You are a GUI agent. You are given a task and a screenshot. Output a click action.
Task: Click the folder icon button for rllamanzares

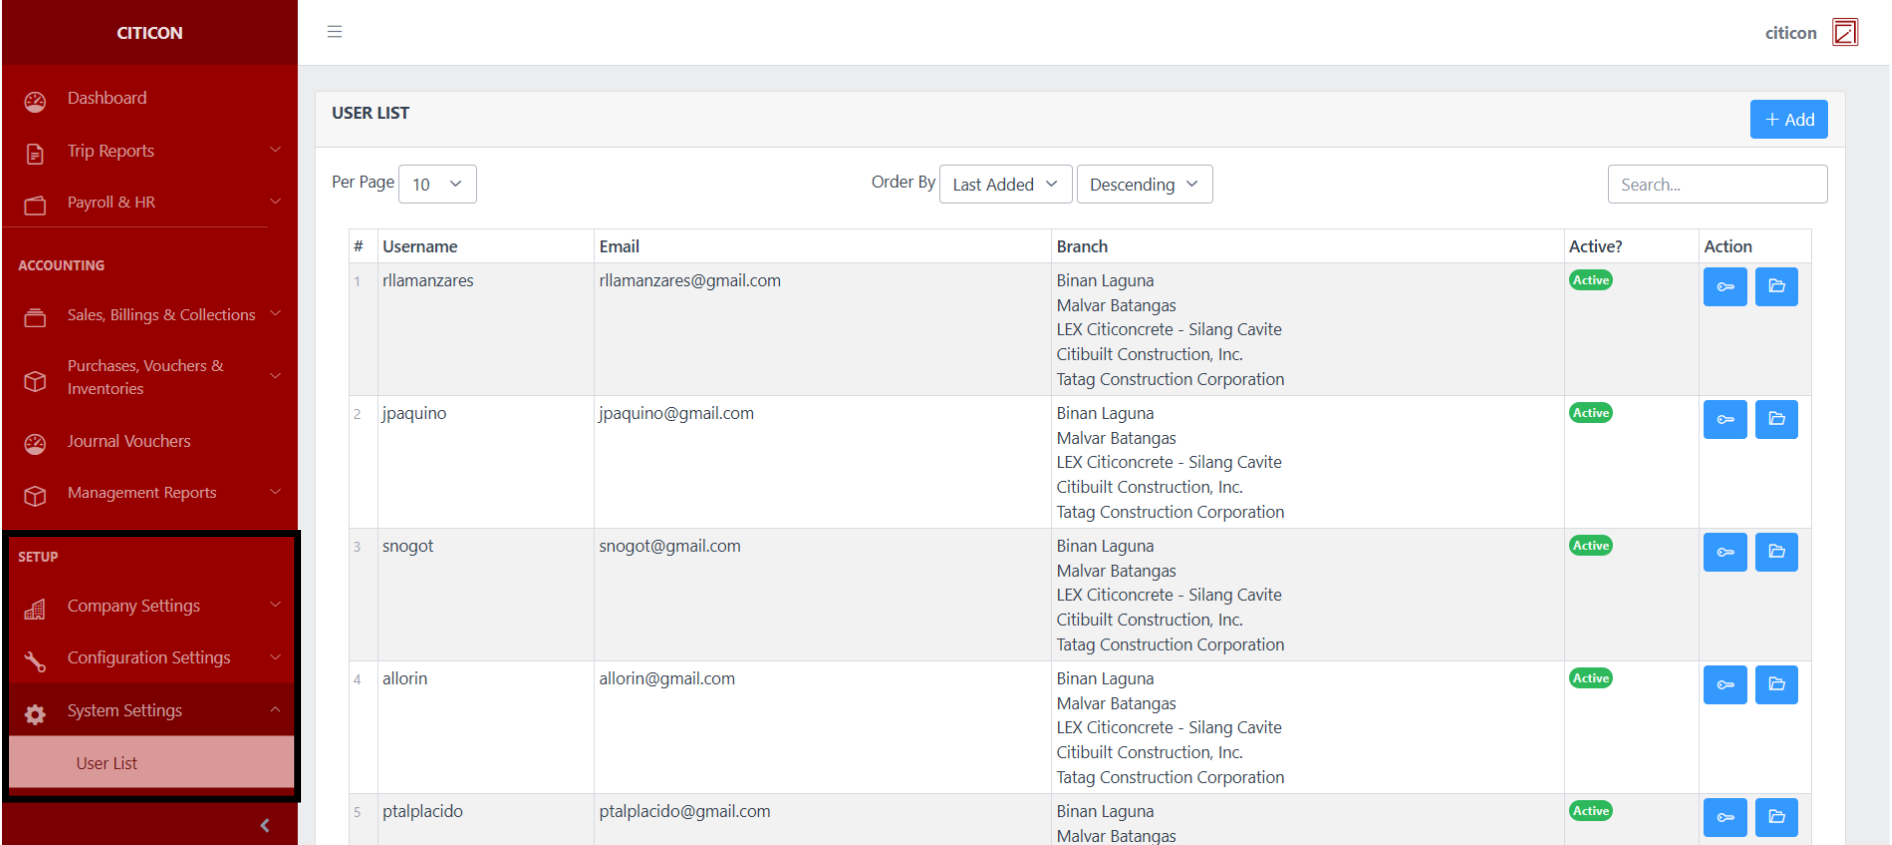click(1776, 287)
